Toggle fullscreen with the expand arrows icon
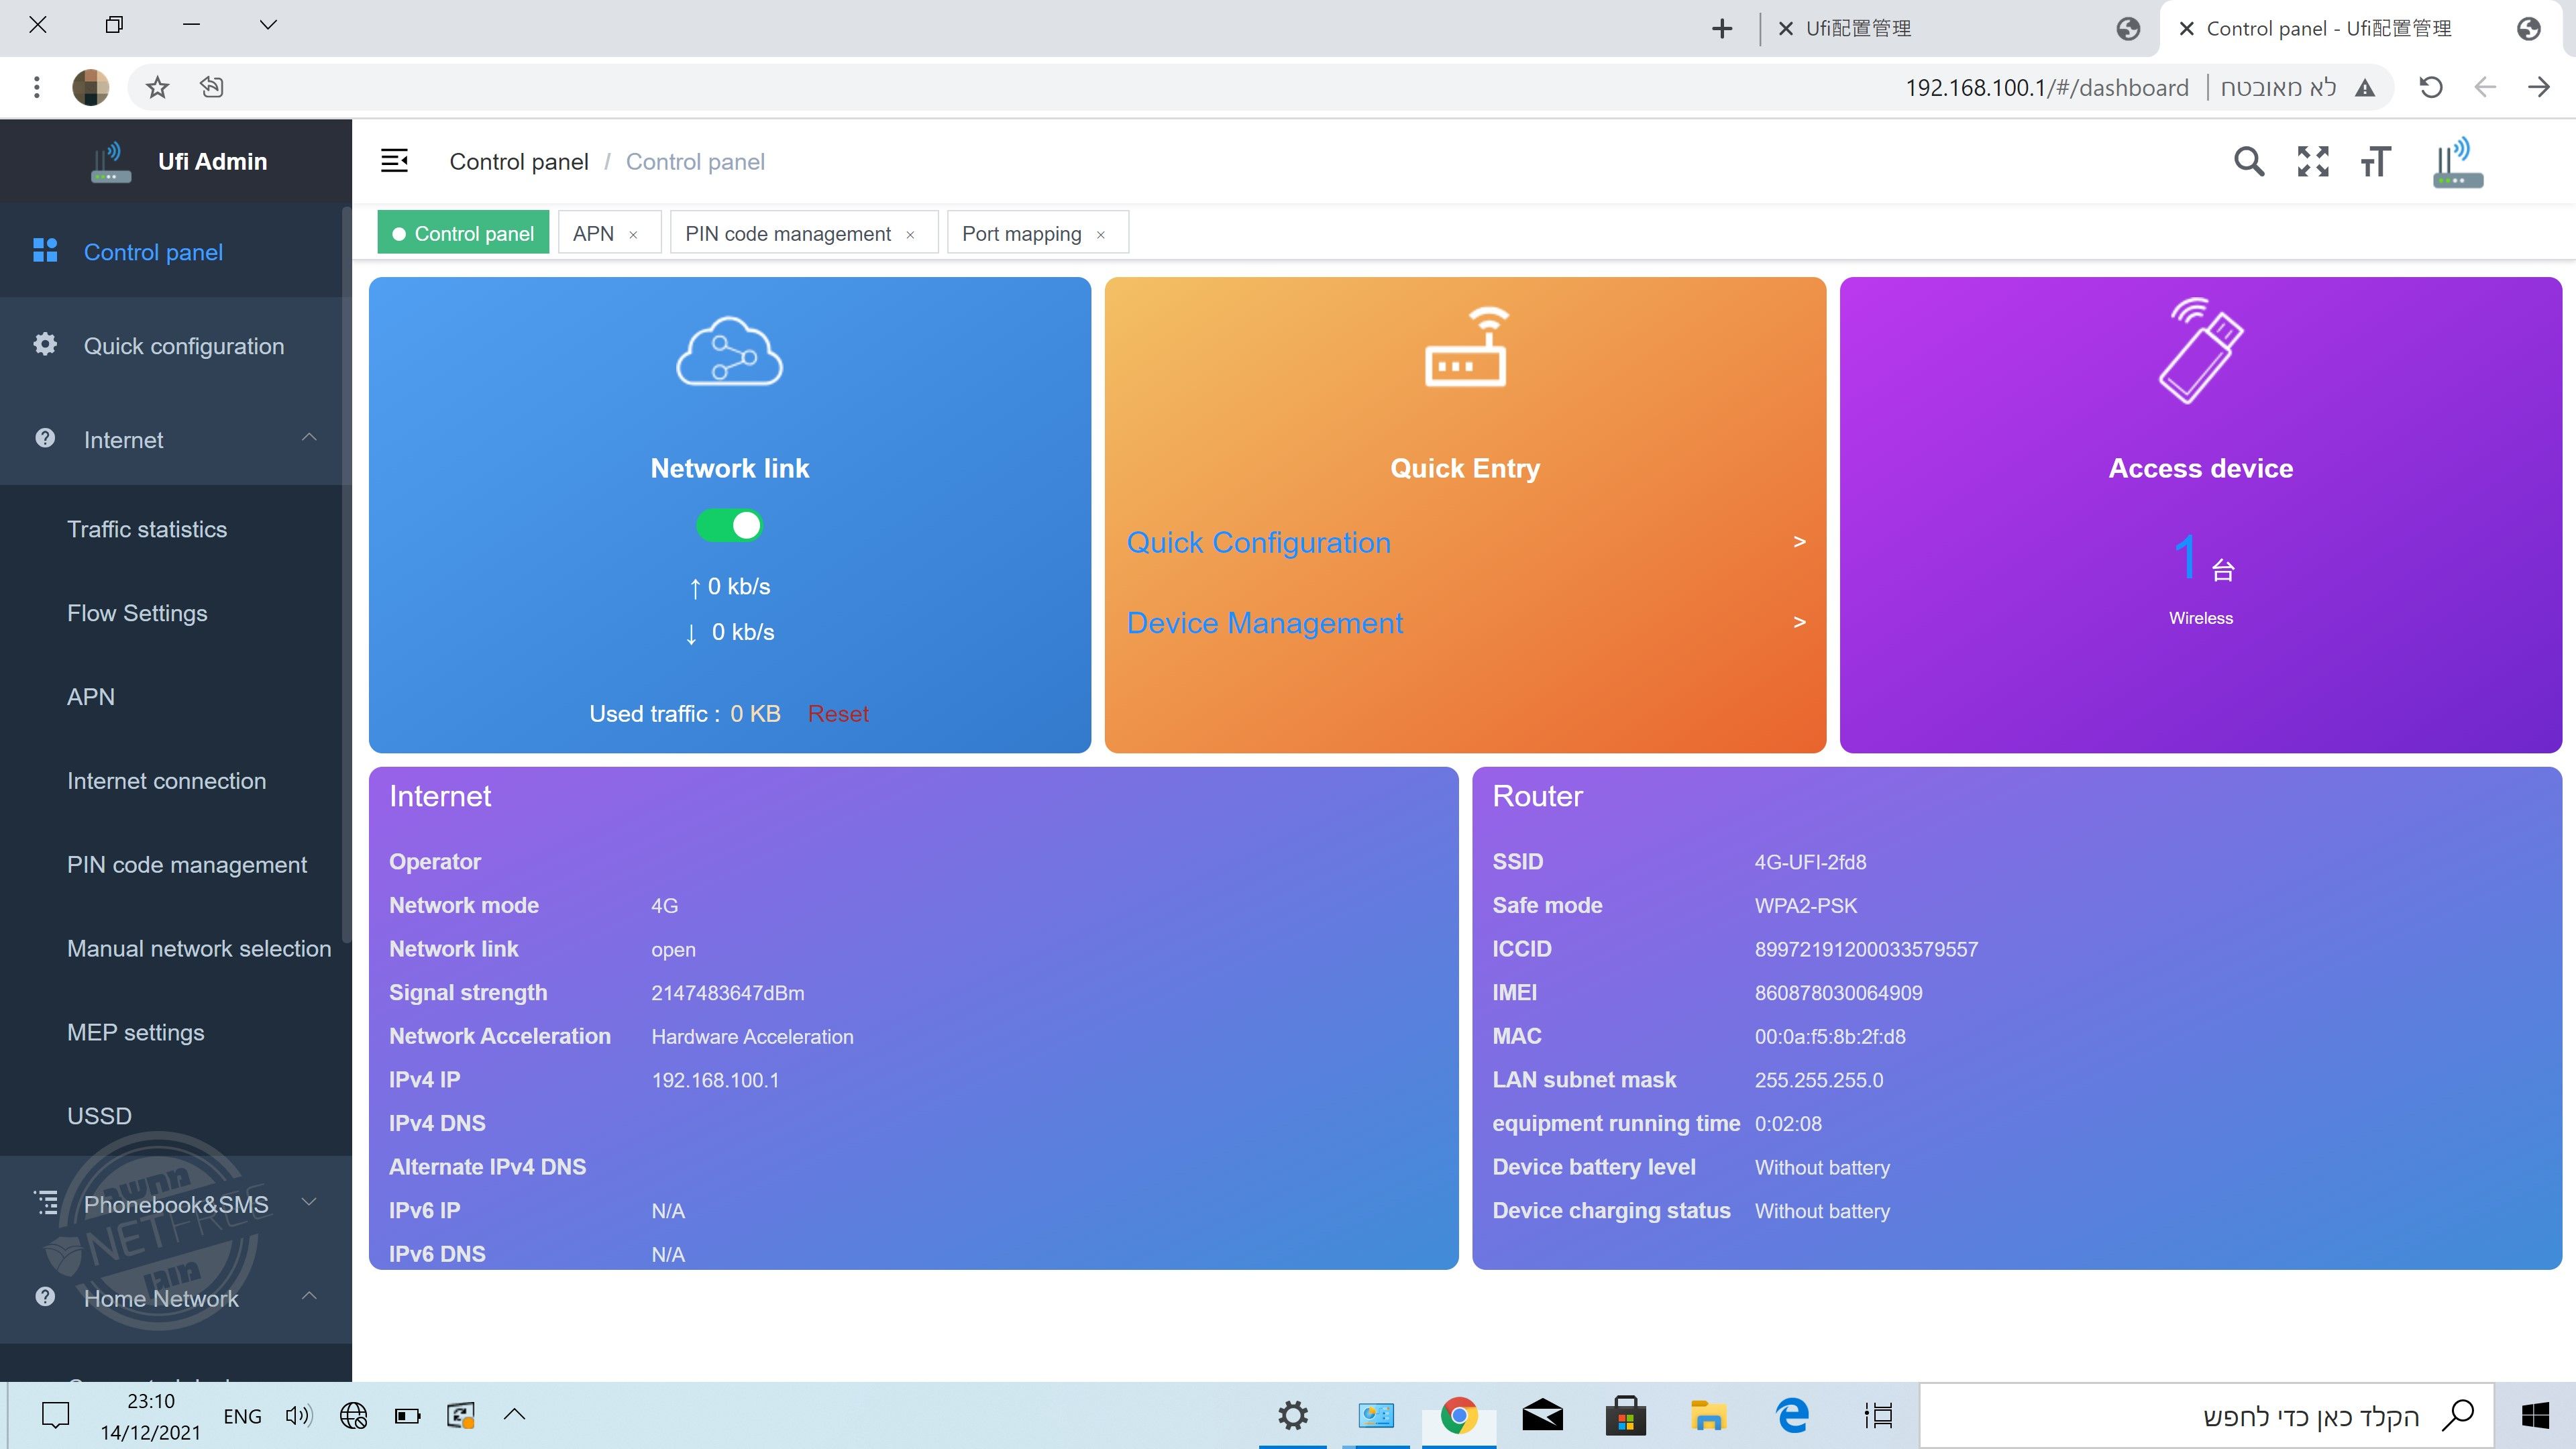Viewport: 2576px width, 1449px height. tap(2312, 161)
